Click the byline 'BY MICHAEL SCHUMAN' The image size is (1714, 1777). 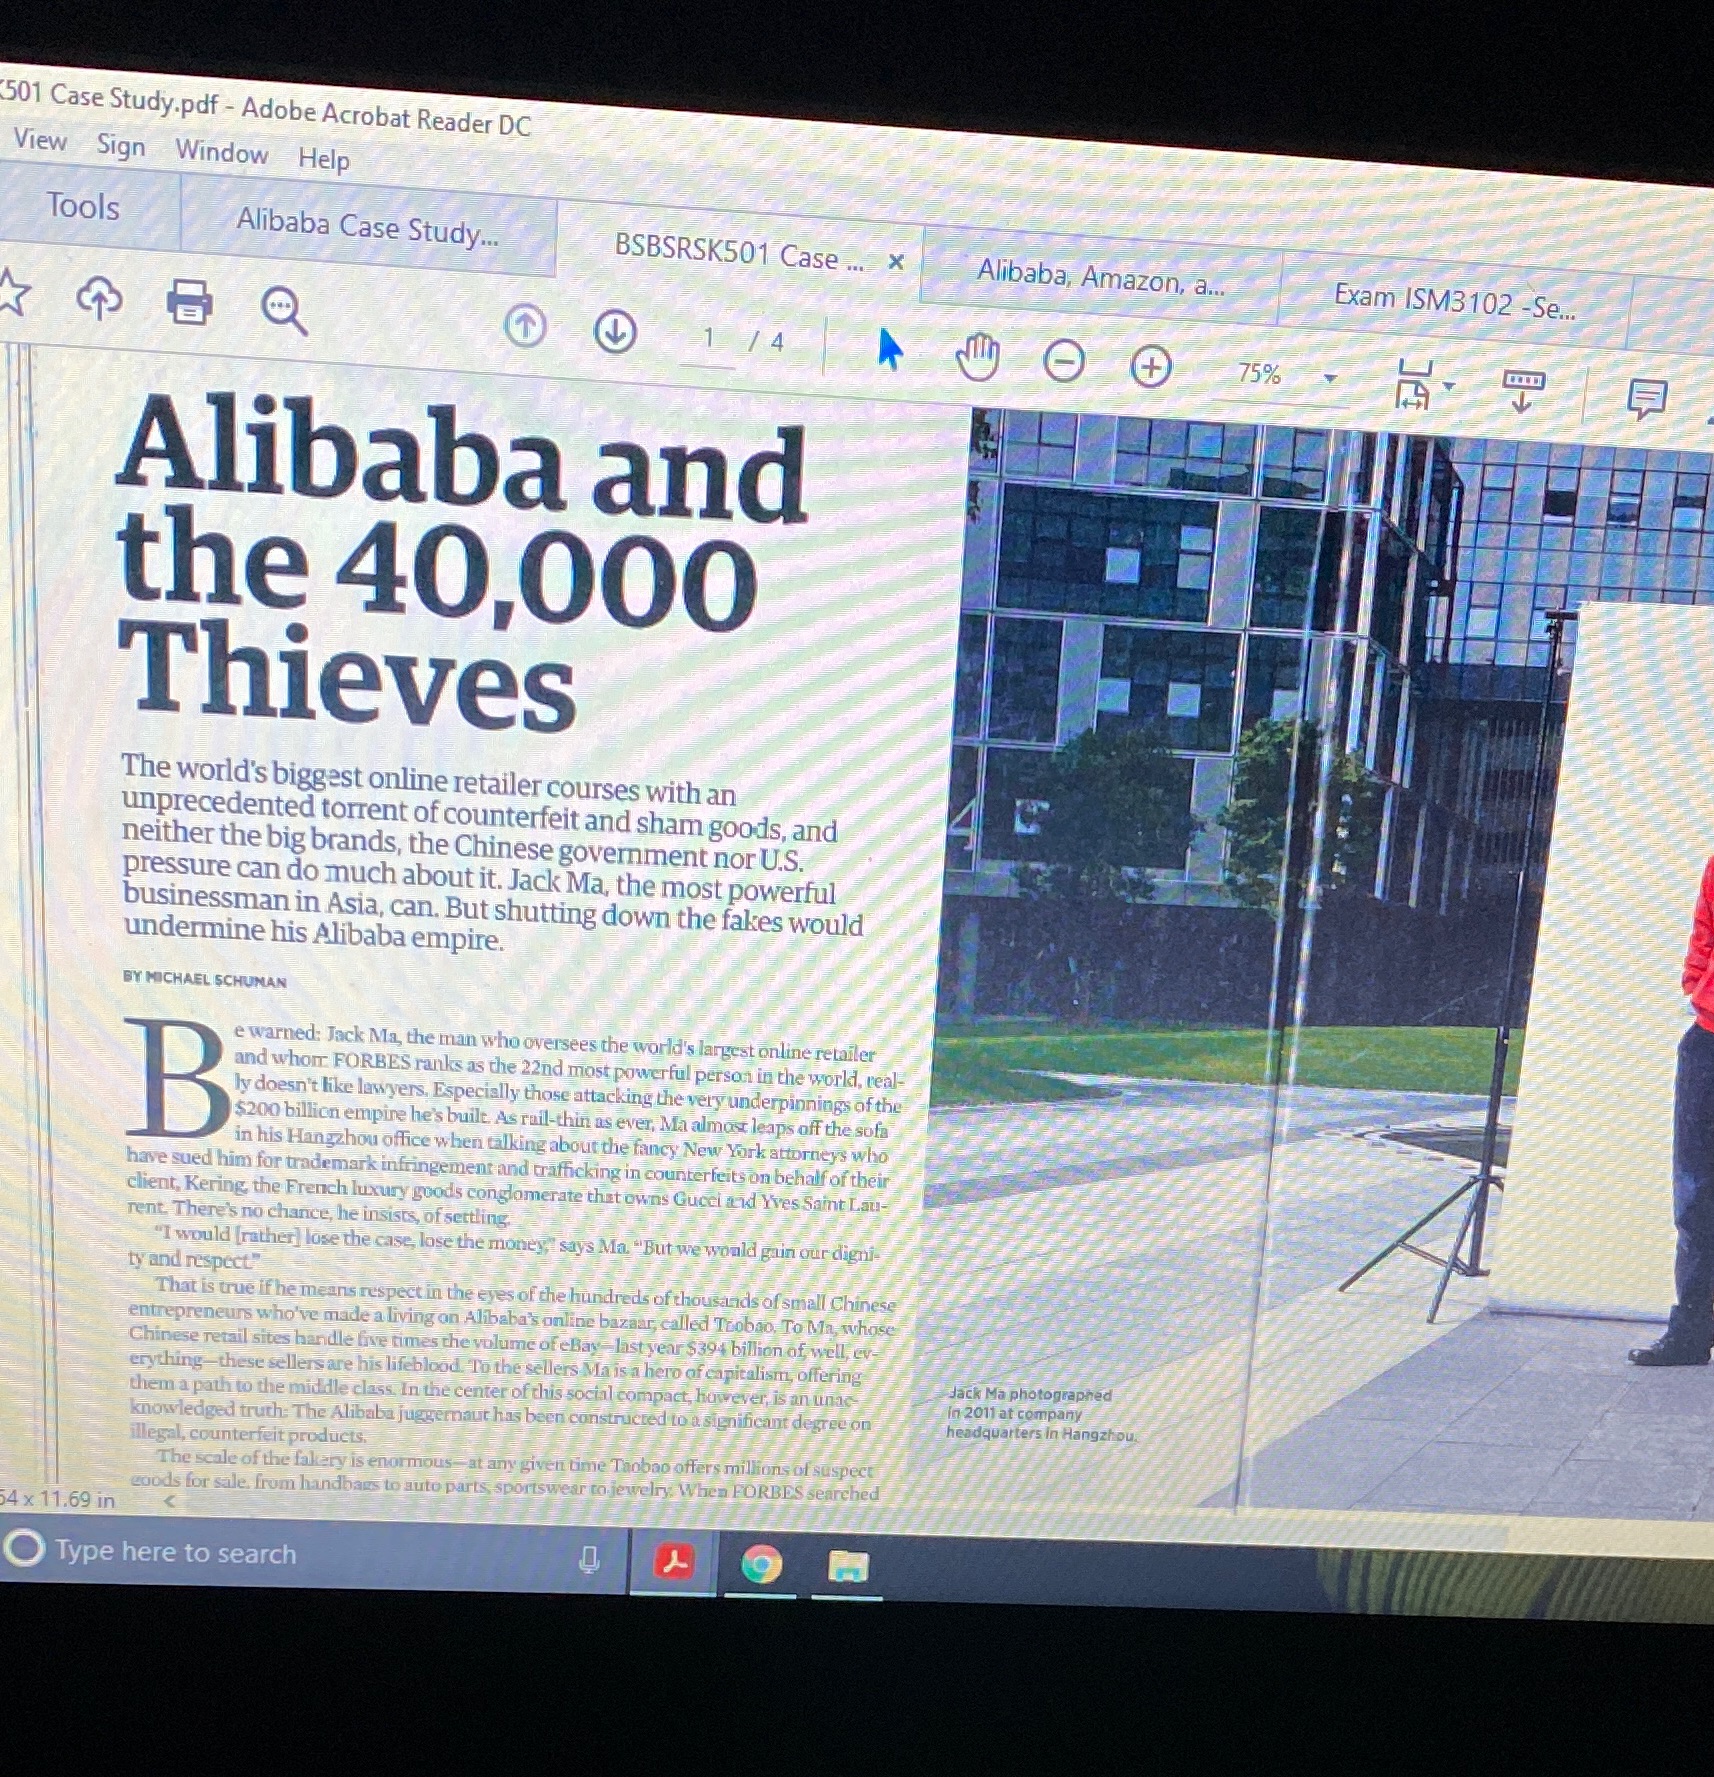tap(205, 980)
